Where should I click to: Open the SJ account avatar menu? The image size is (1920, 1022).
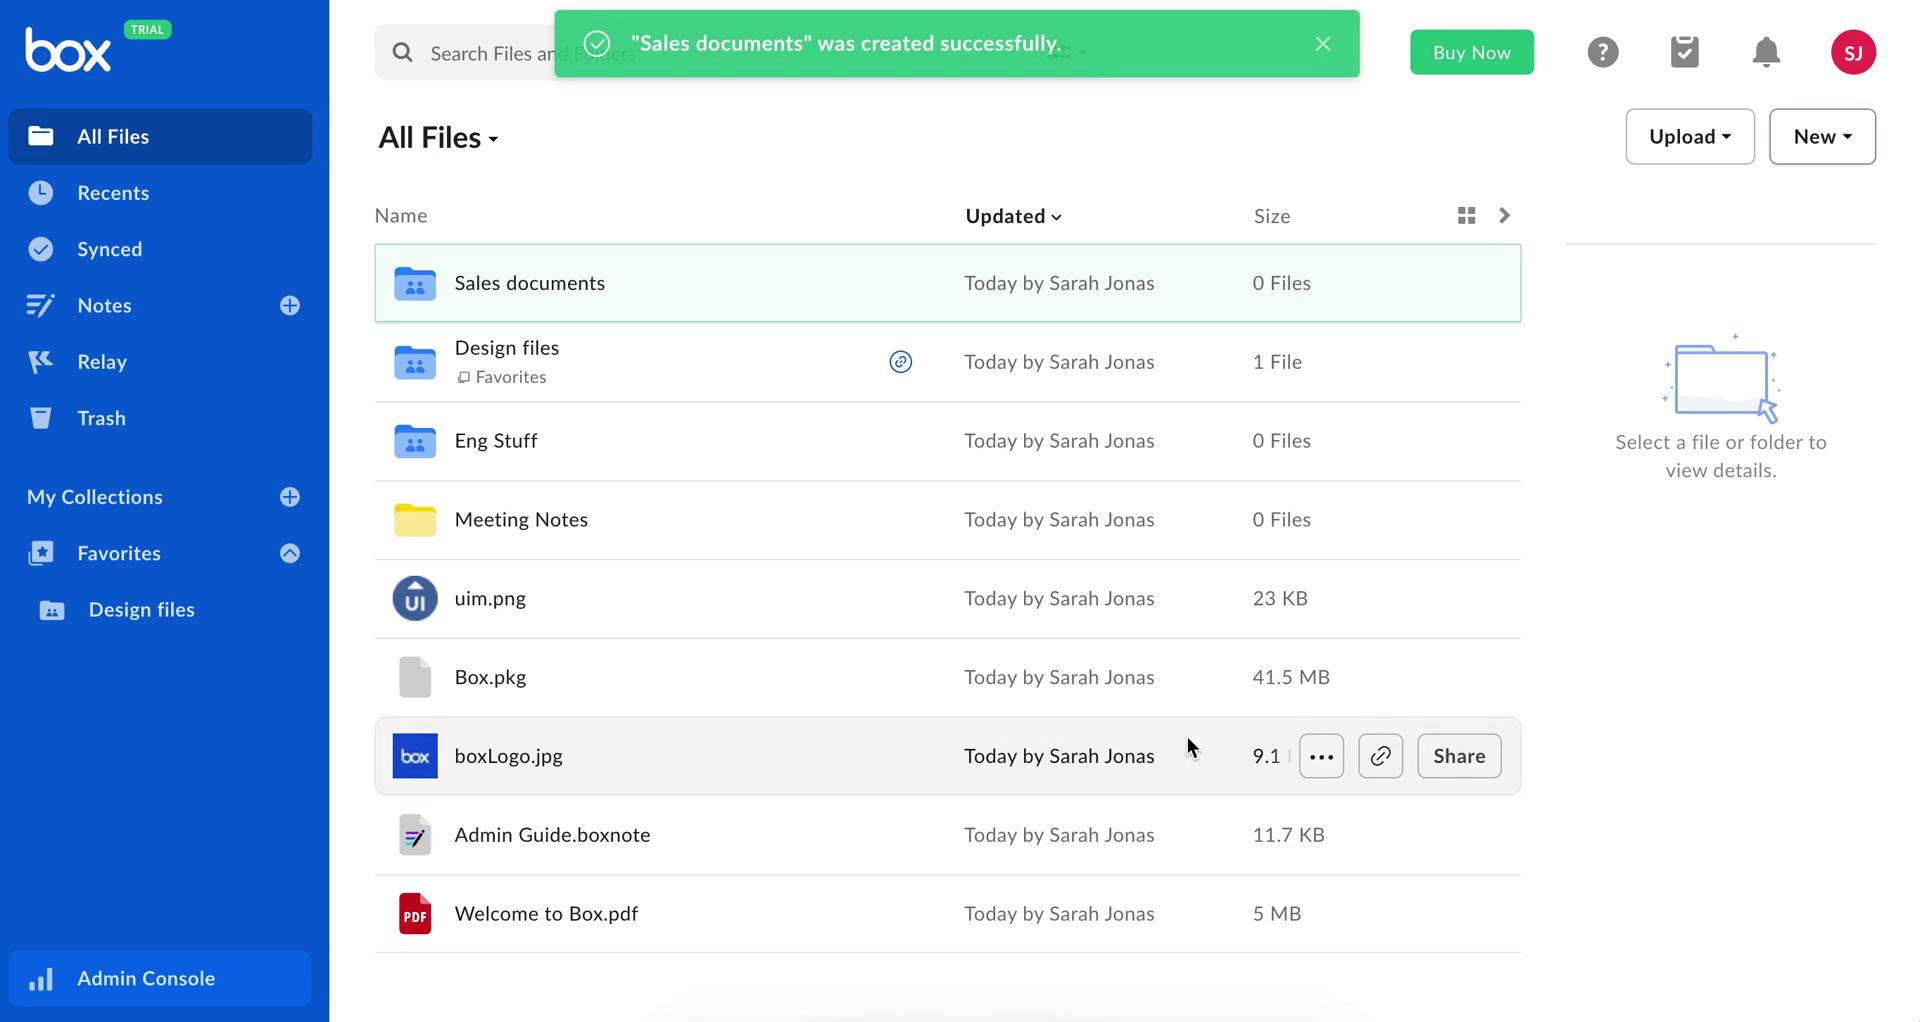coord(1853,52)
